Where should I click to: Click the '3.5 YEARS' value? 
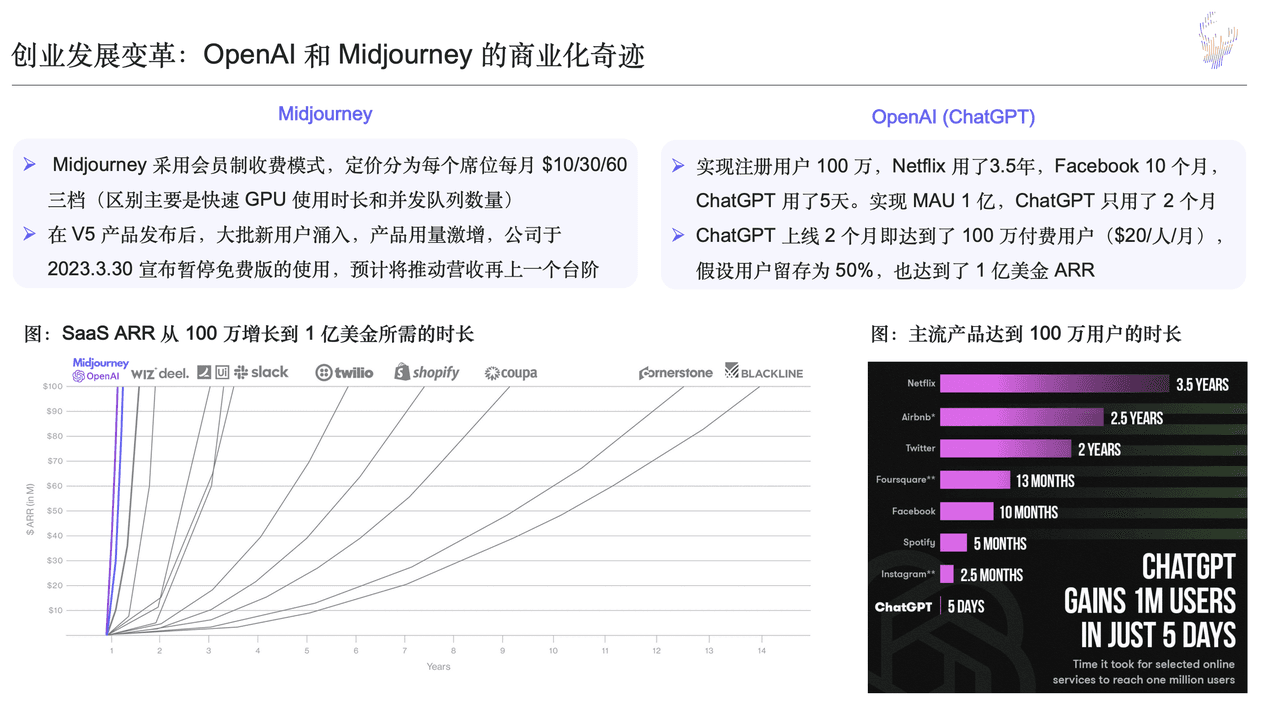point(1202,385)
